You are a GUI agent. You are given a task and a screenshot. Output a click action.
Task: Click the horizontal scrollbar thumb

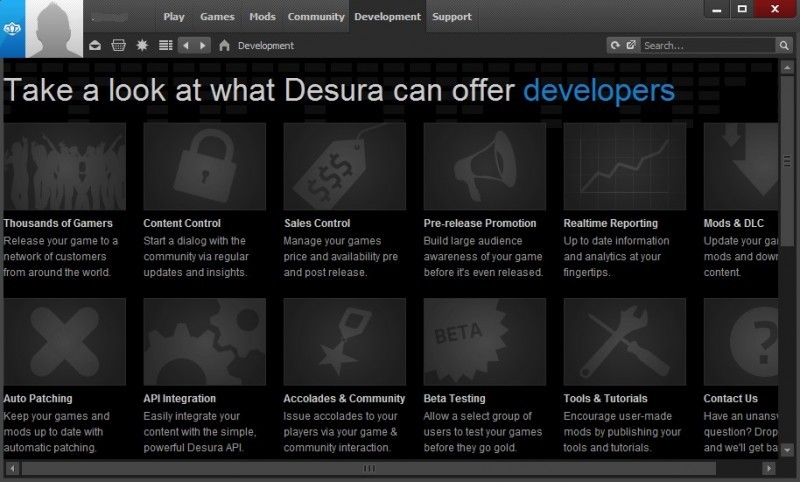(x=369, y=468)
